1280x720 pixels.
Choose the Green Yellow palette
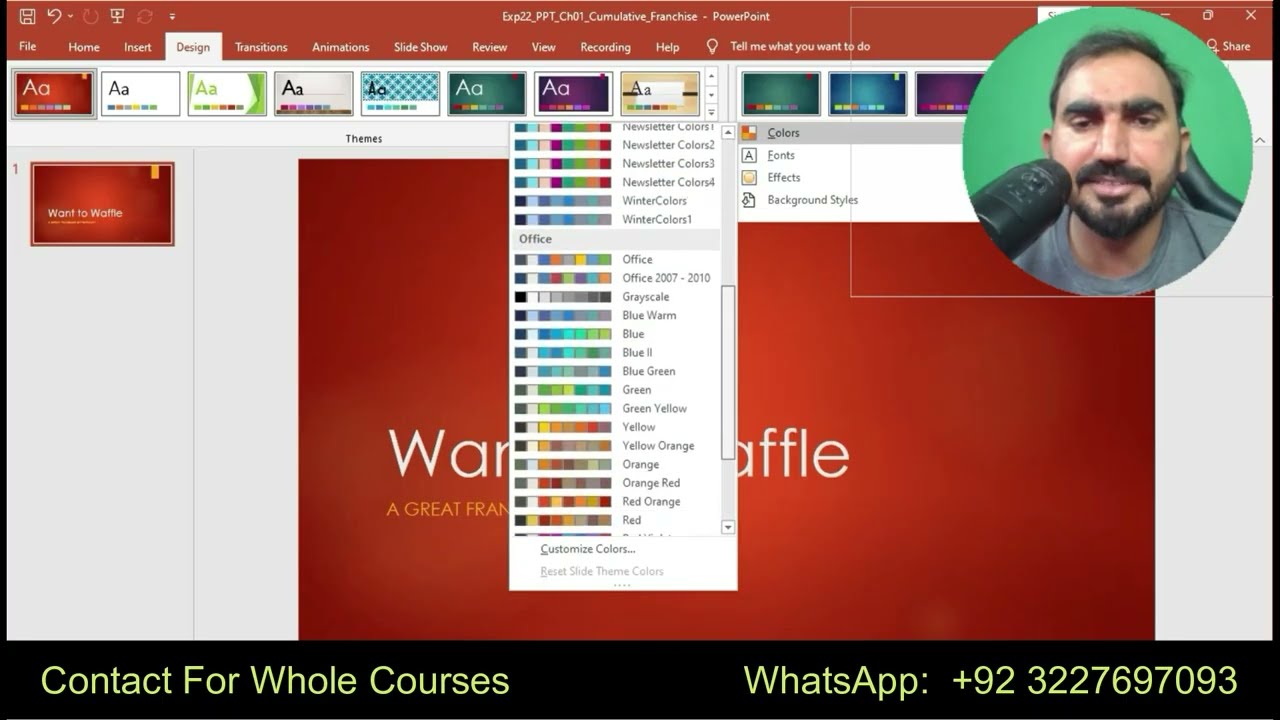(x=615, y=408)
